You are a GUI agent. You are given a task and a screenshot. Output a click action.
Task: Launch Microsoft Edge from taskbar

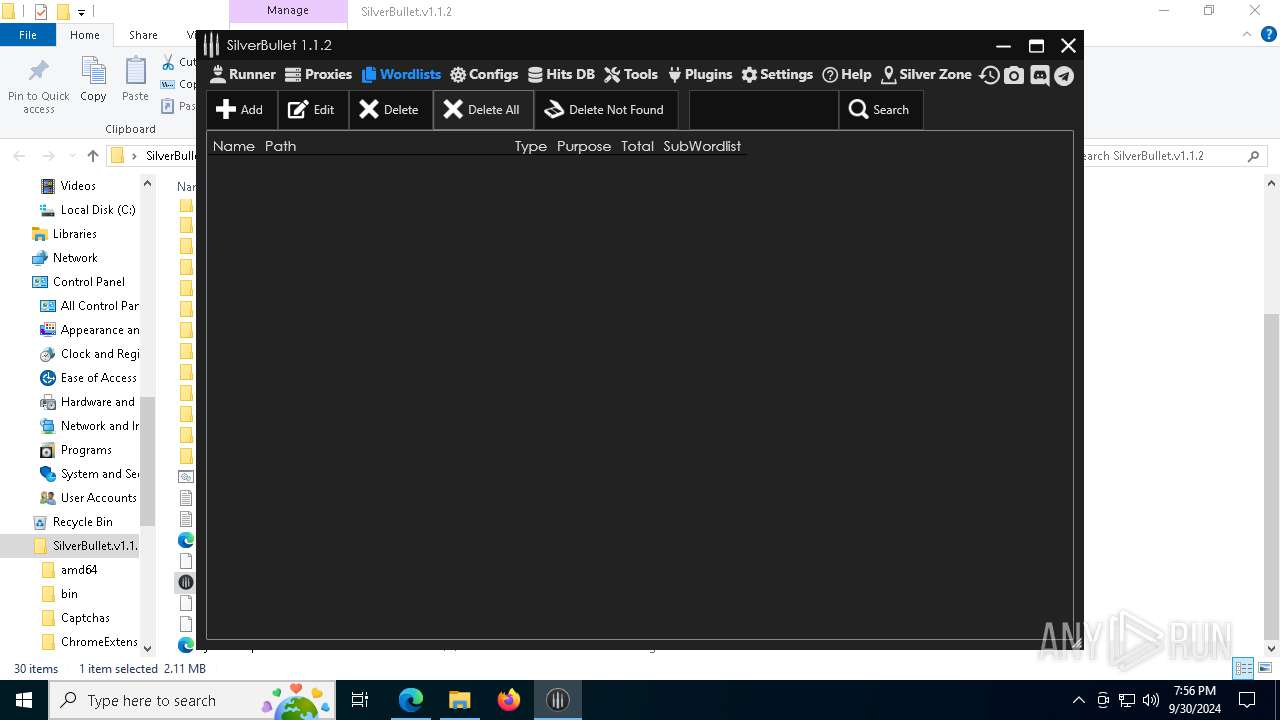tap(411, 700)
